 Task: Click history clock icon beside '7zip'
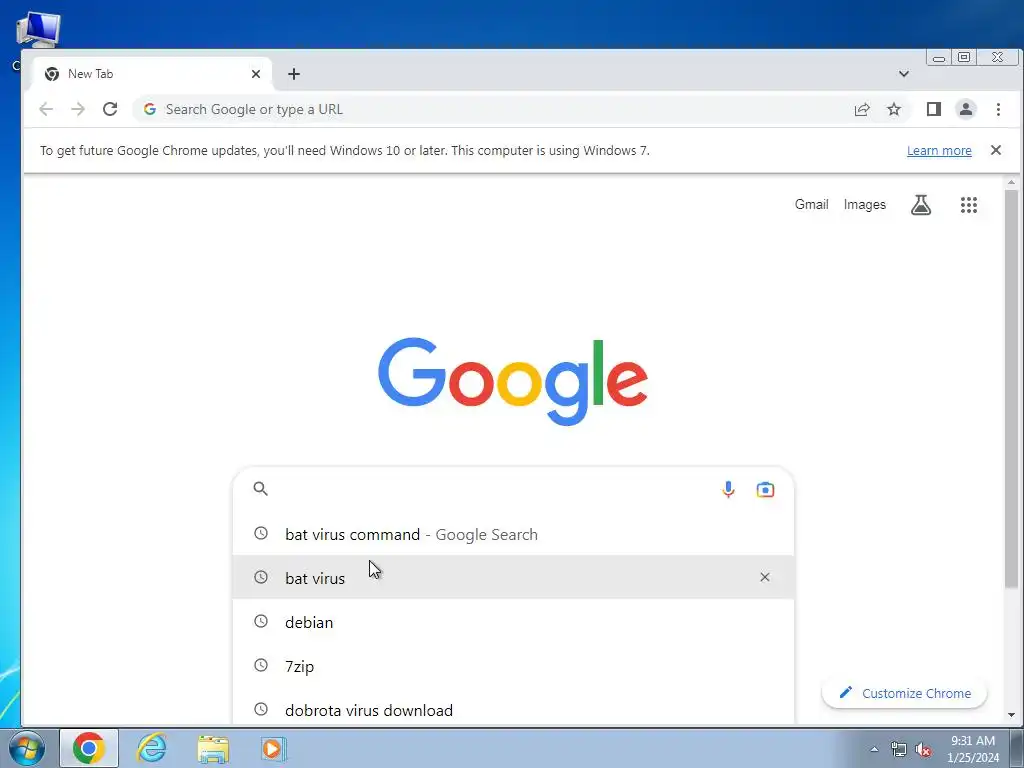click(261, 665)
